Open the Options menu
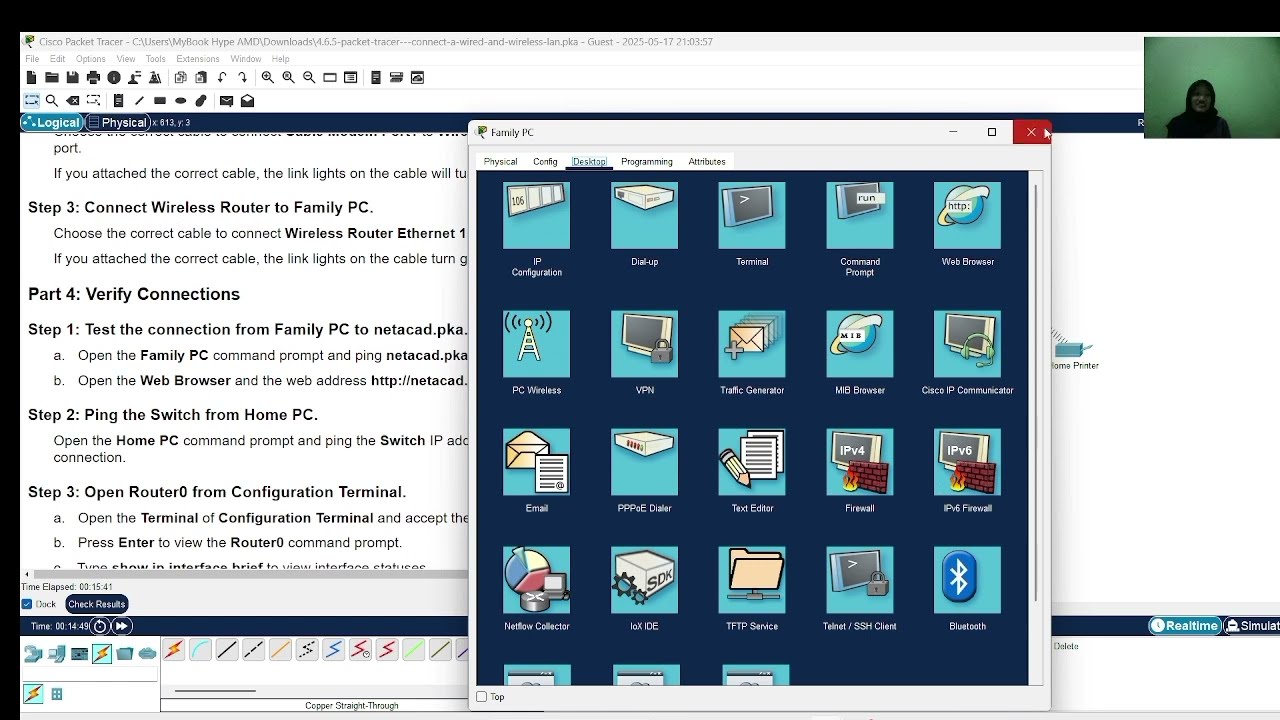Screen dimensions: 1280x720 click(90, 59)
